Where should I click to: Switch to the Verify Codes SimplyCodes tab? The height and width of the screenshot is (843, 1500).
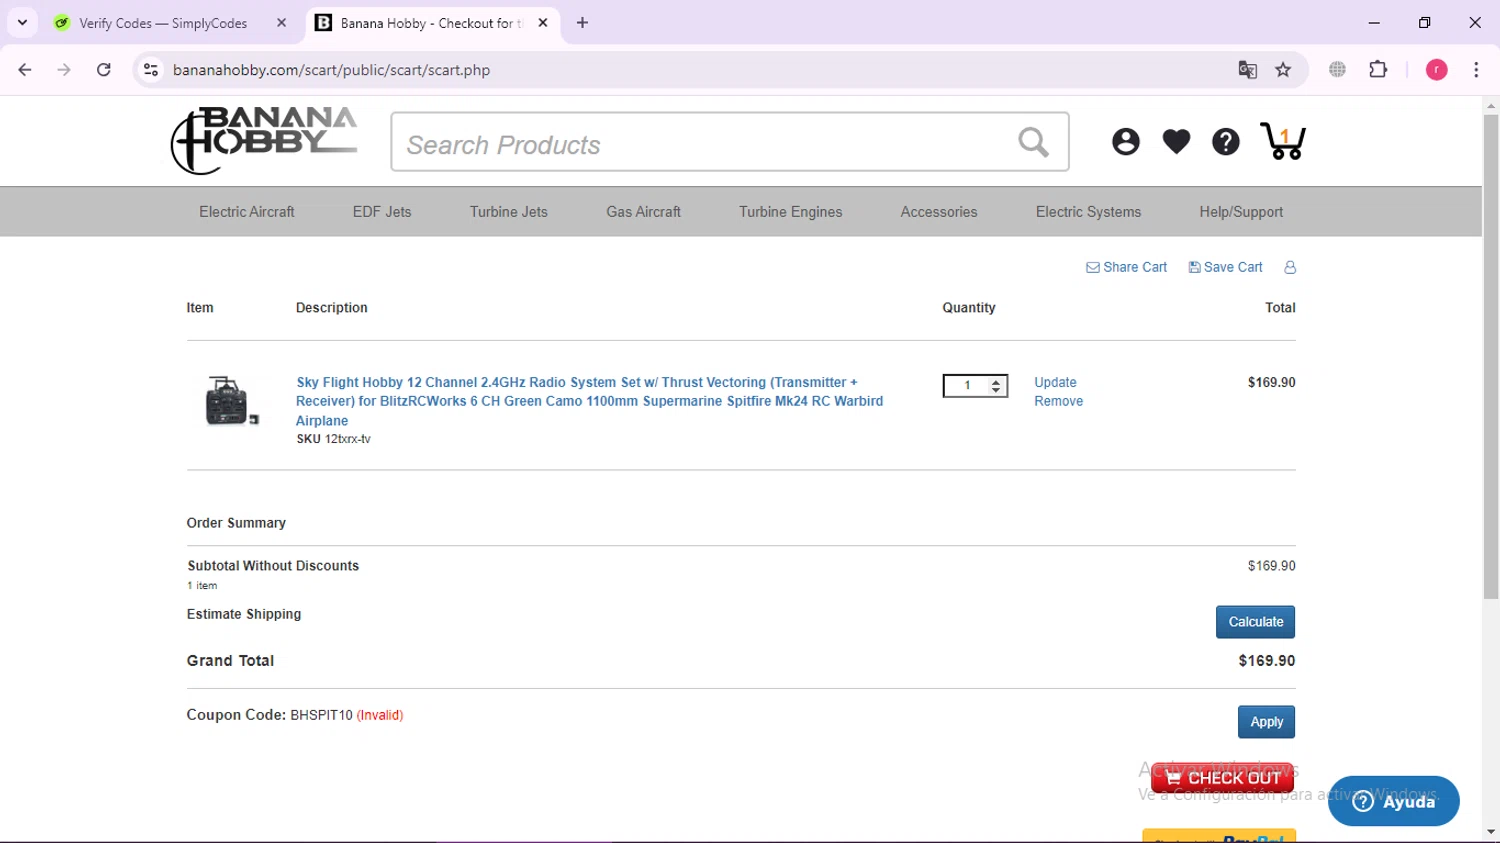(163, 23)
